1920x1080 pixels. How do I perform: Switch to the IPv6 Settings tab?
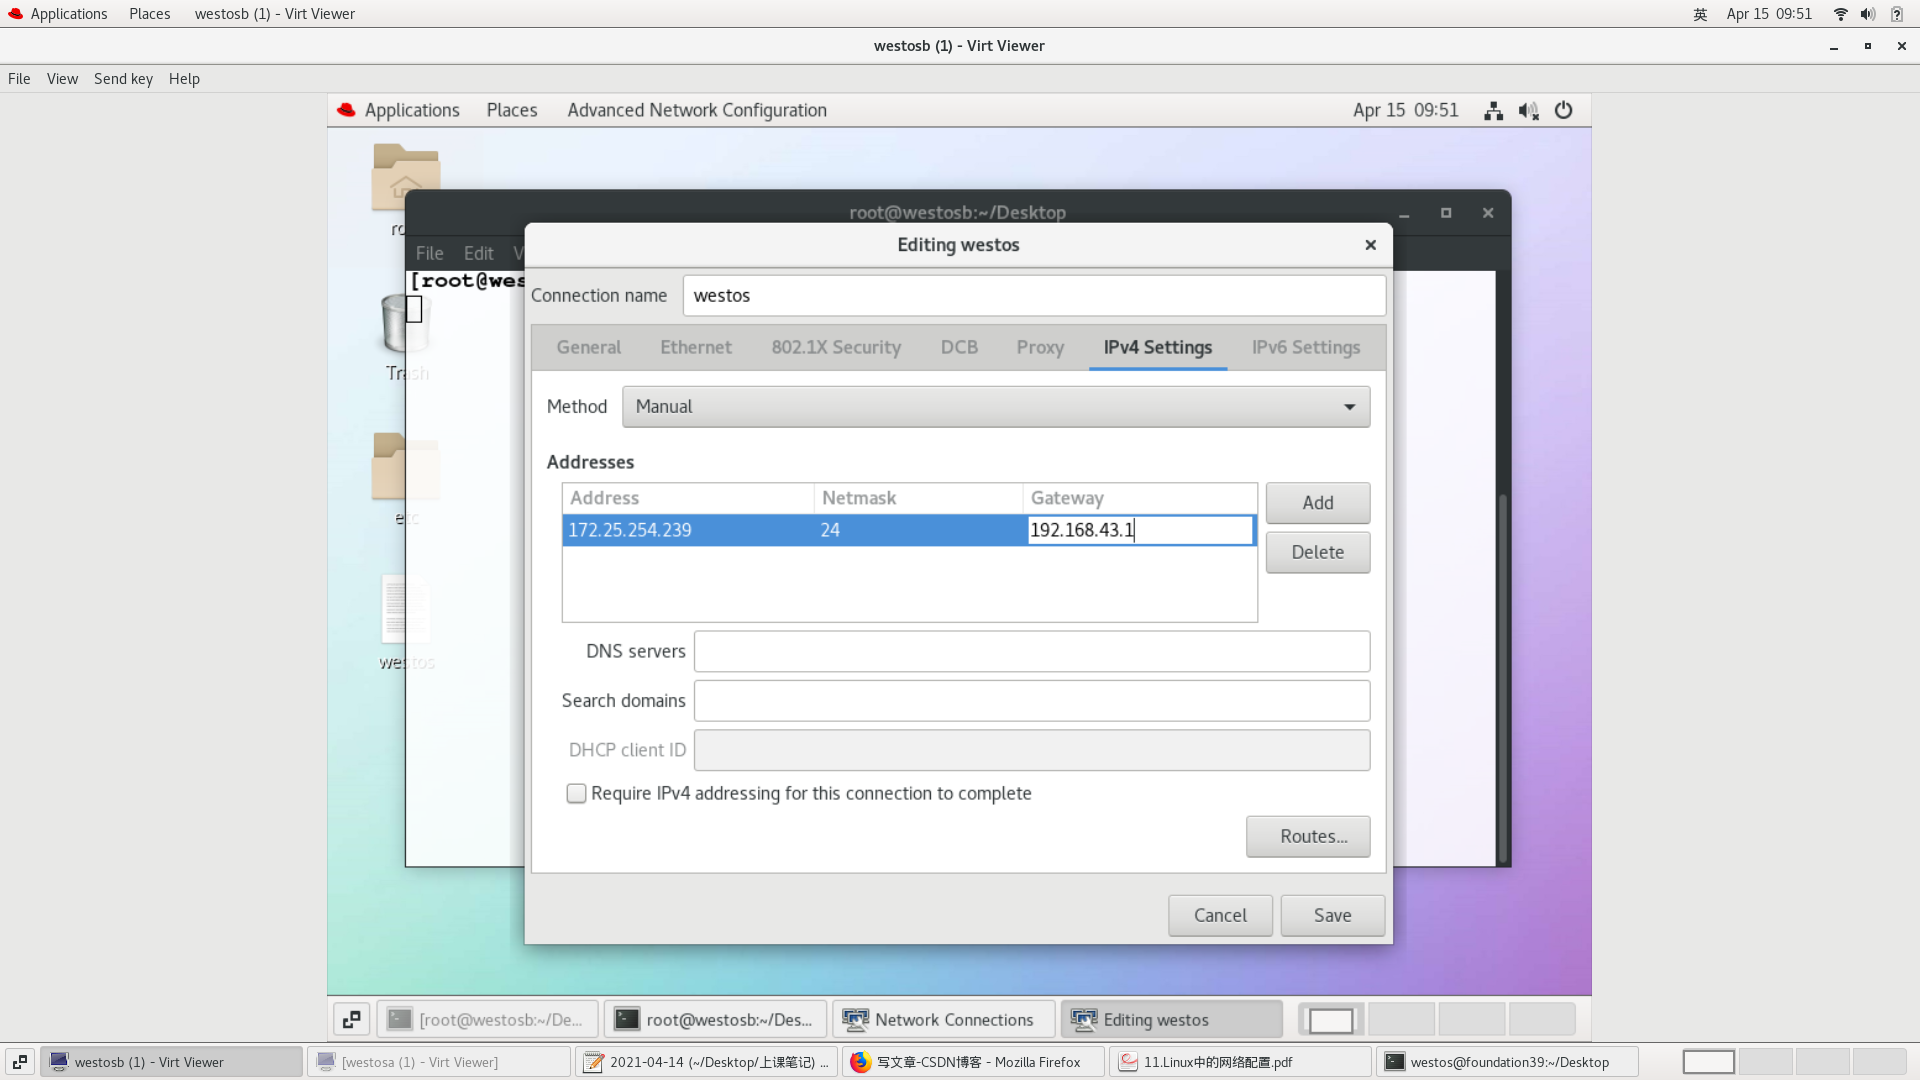1306,347
